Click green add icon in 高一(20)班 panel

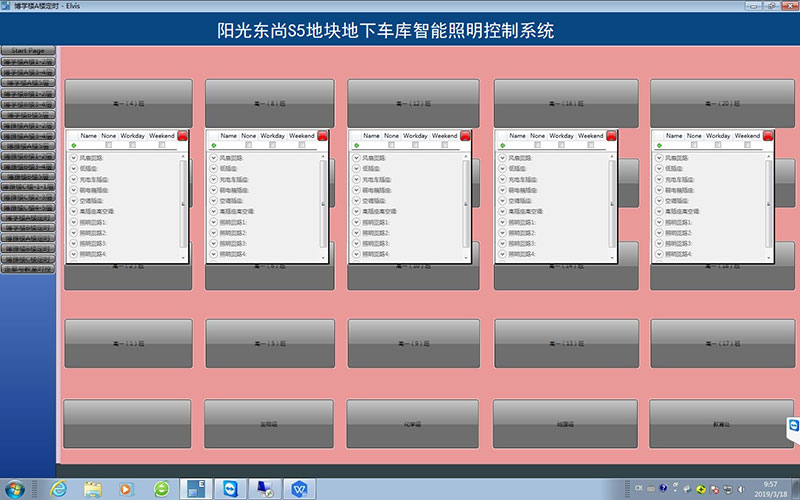click(658, 146)
